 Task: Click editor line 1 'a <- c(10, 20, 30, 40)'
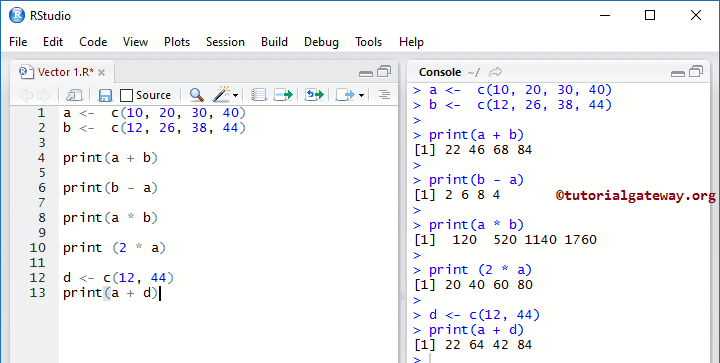[155, 113]
